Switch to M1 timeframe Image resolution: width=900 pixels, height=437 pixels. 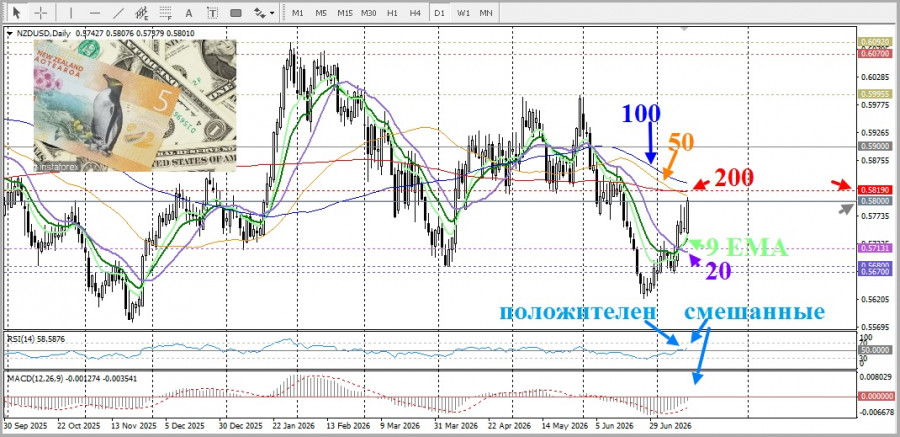[297, 12]
